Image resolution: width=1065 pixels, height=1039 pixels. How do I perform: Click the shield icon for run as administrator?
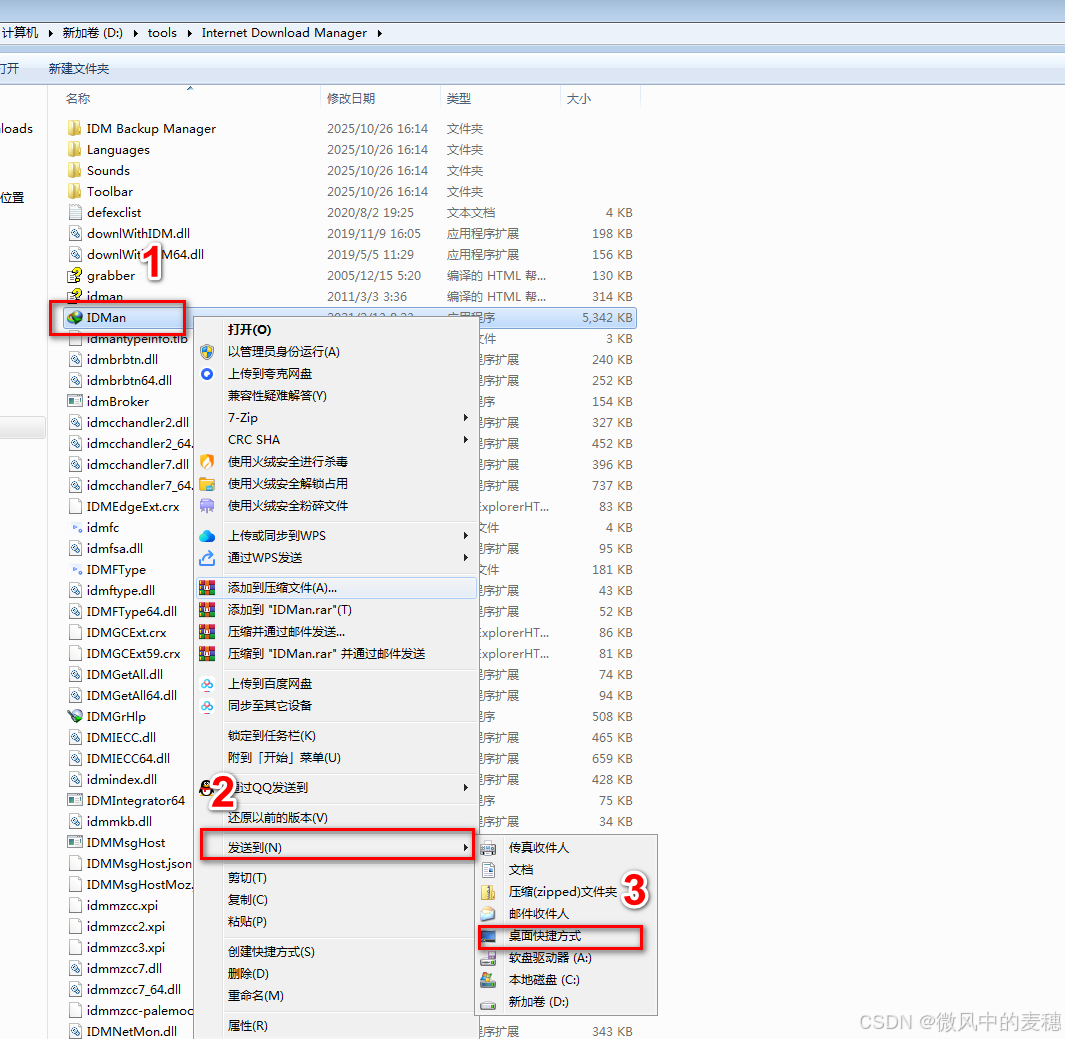pos(207,352)
